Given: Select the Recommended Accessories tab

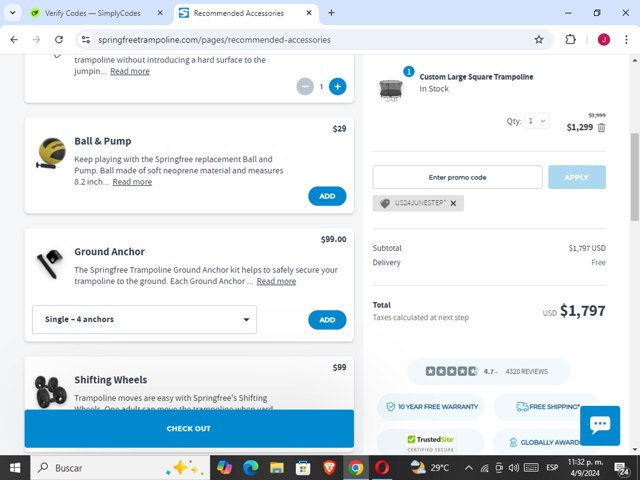Looking at the screenshot, I should pos(238,13).
